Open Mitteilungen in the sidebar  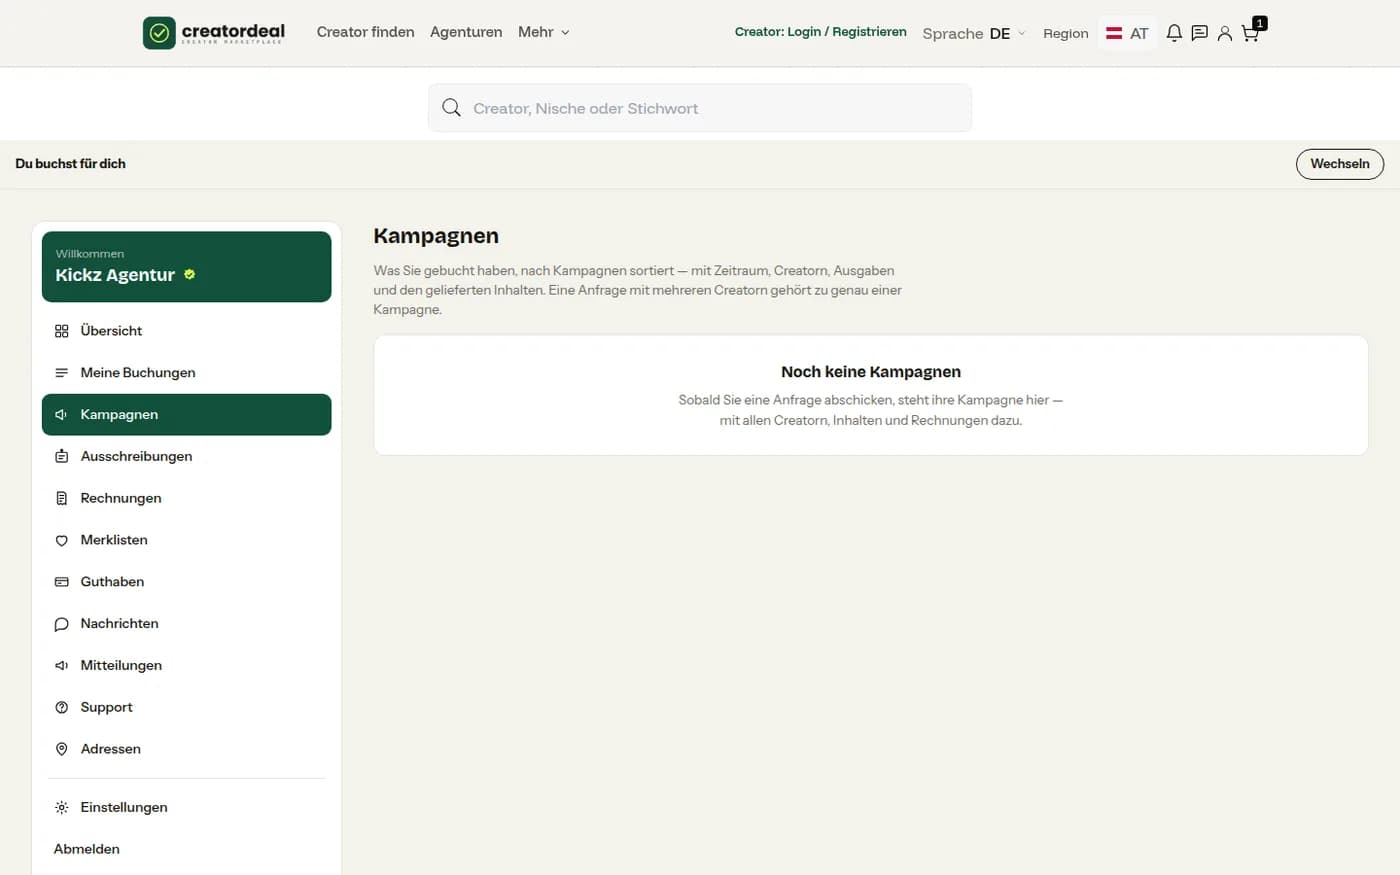point(186,666)
